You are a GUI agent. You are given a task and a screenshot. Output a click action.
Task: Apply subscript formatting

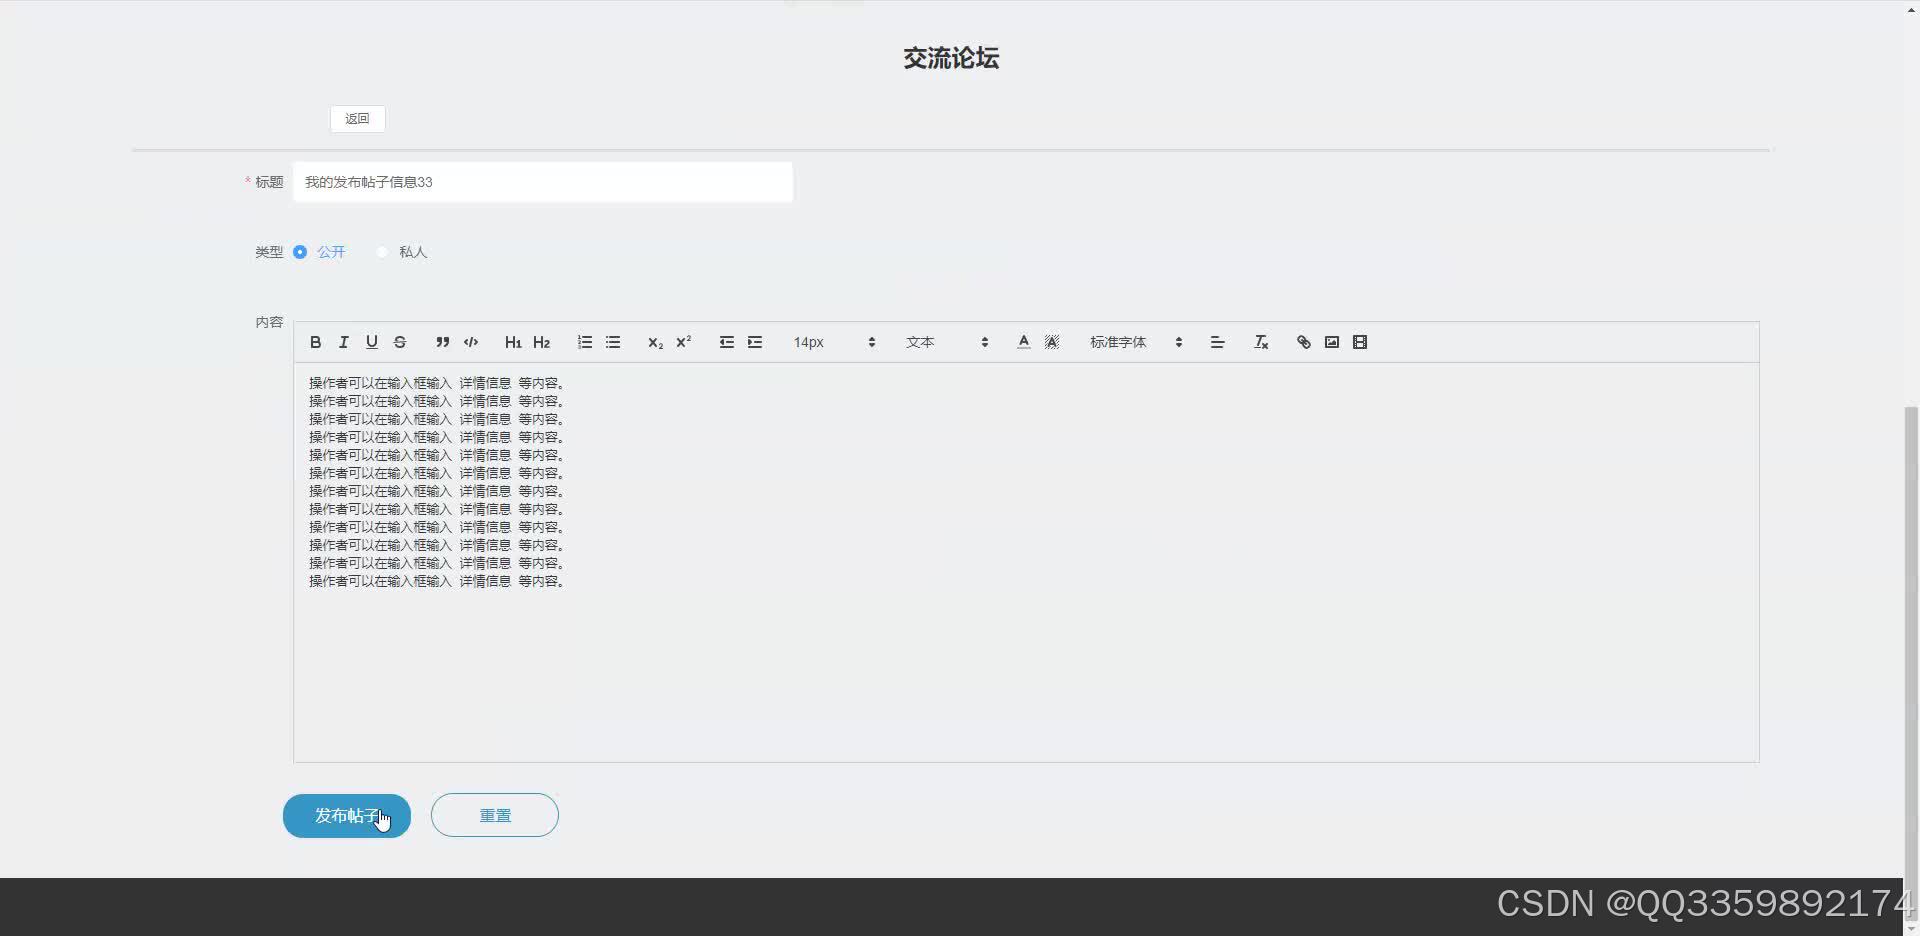(655, 342)
